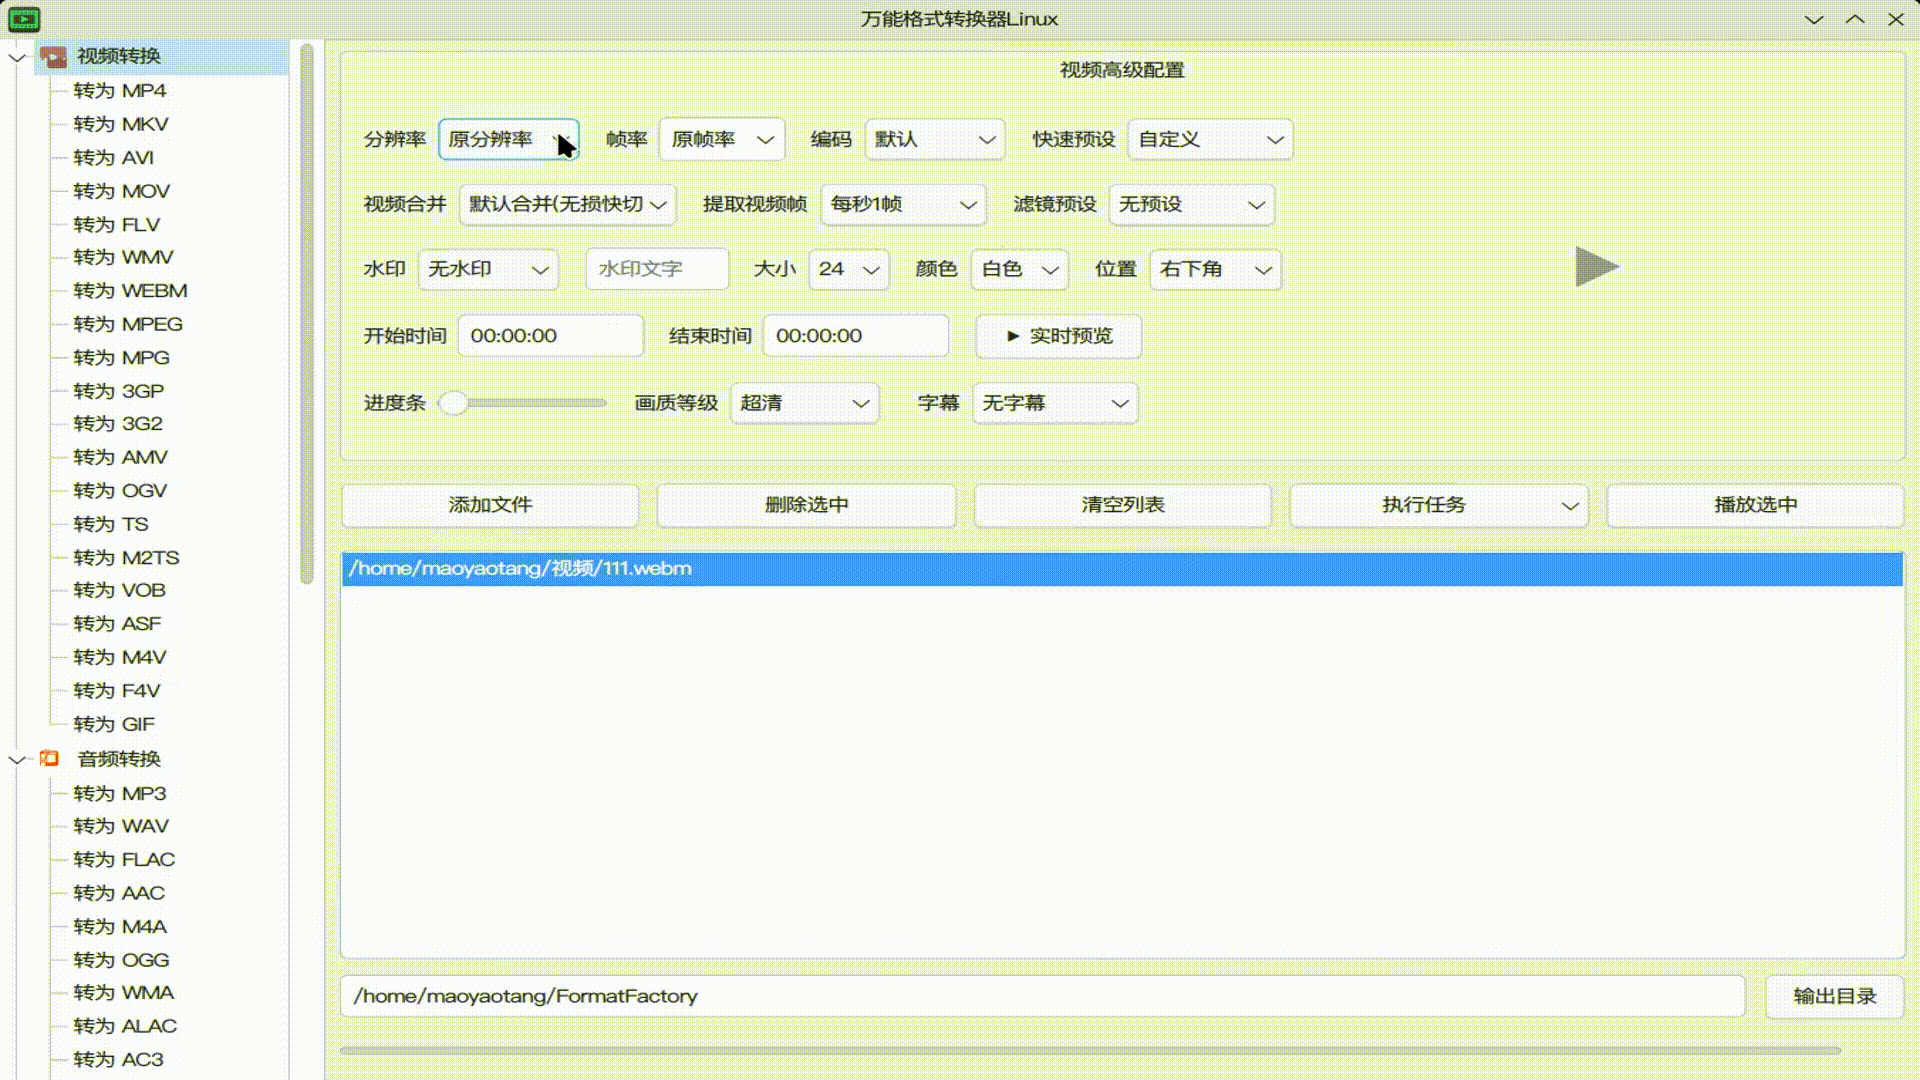Select 转为 MOV in the tree

tap(122, 192)
